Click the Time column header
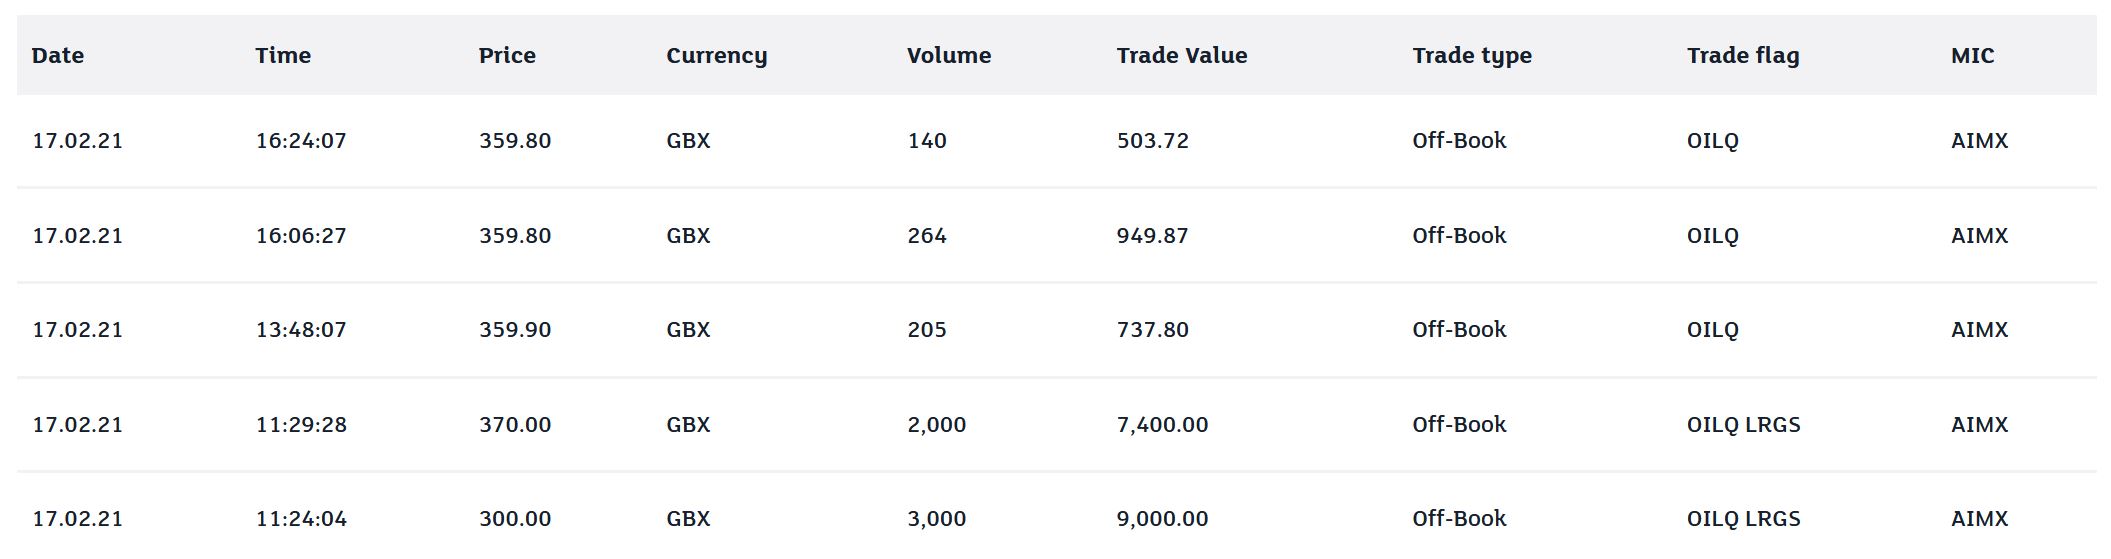 click(283, 56)
